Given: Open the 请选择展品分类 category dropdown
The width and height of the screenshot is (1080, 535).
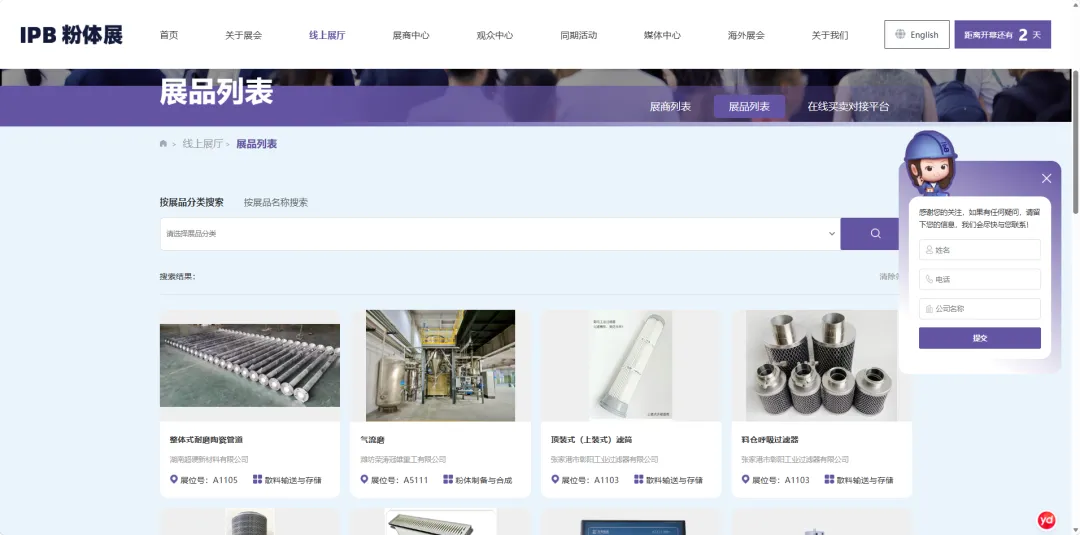Looking at the screenshot, I should (x=500, y=233).
